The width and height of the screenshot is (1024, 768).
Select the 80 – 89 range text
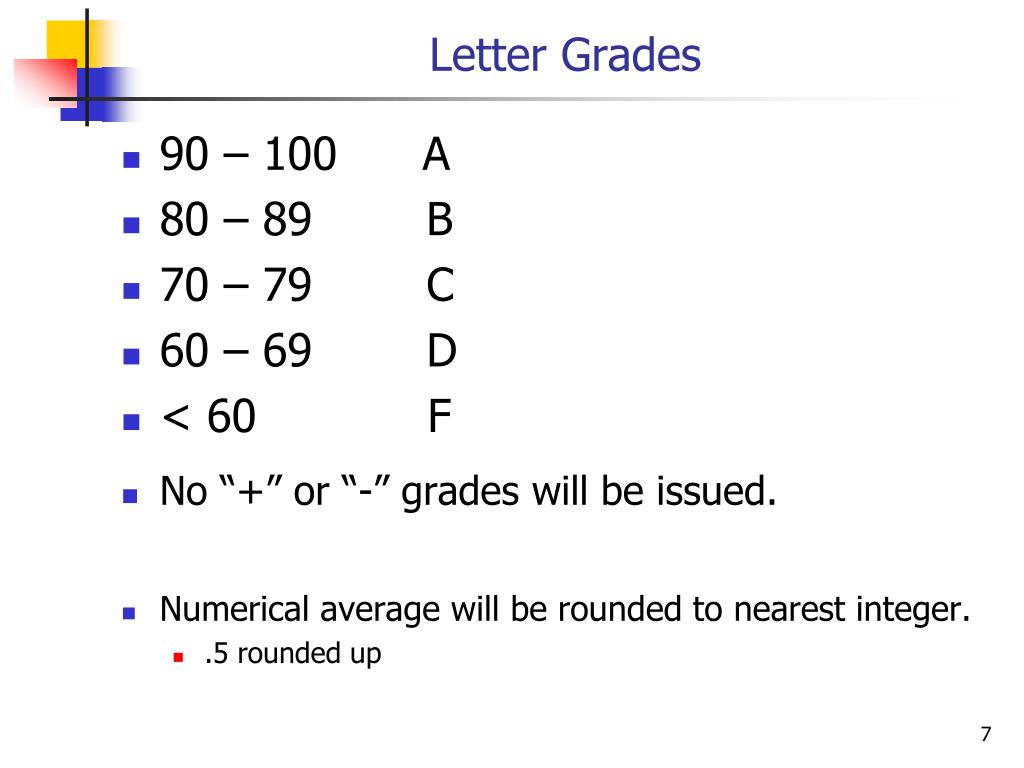(x=236, y=219)
